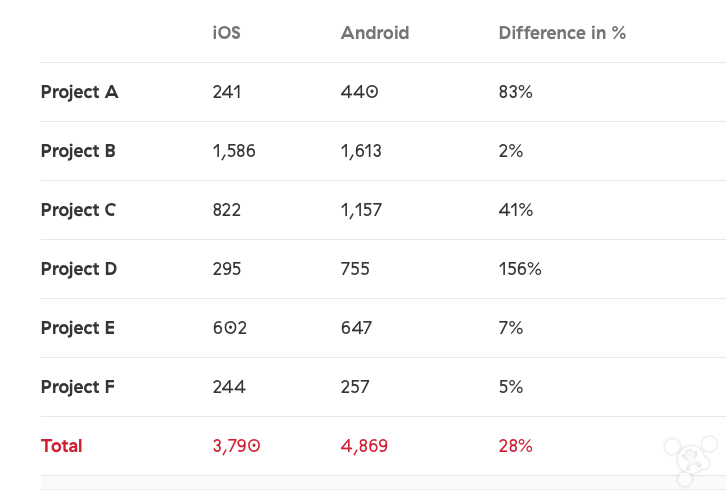
Task: Click Project A's iOS value 241
Action: click(227, 92)
